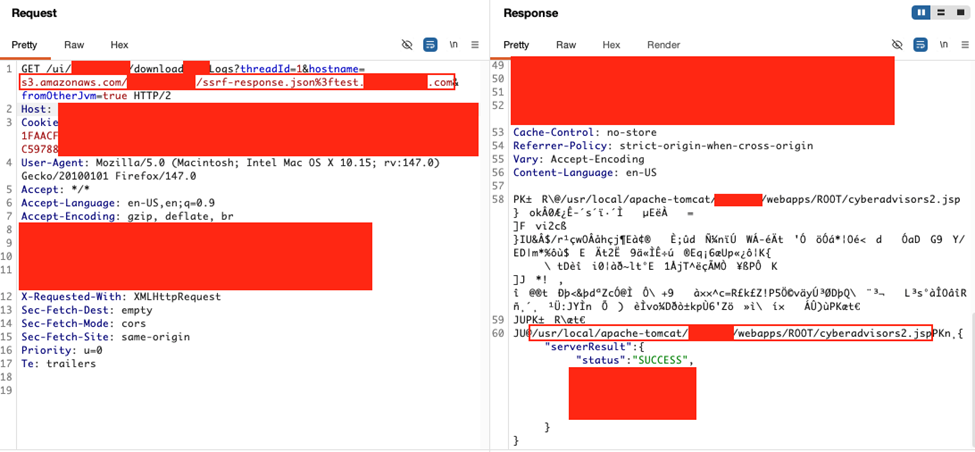Switch to Raw tab in Request panel
The image size is (975, 452).
[74, 45]
